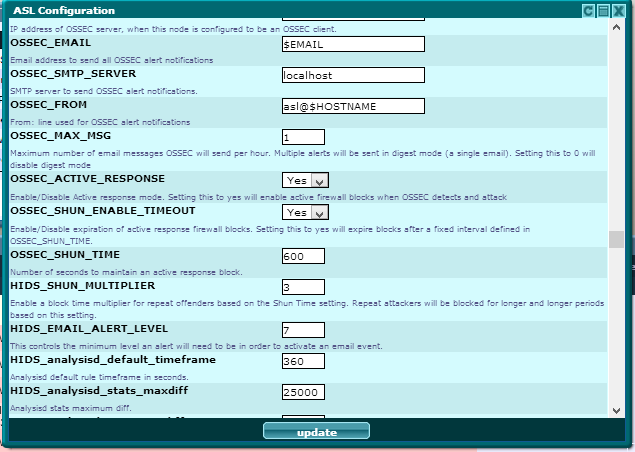
Task: Click 'This controls the minimum level' description
Action: pos(196,346)
